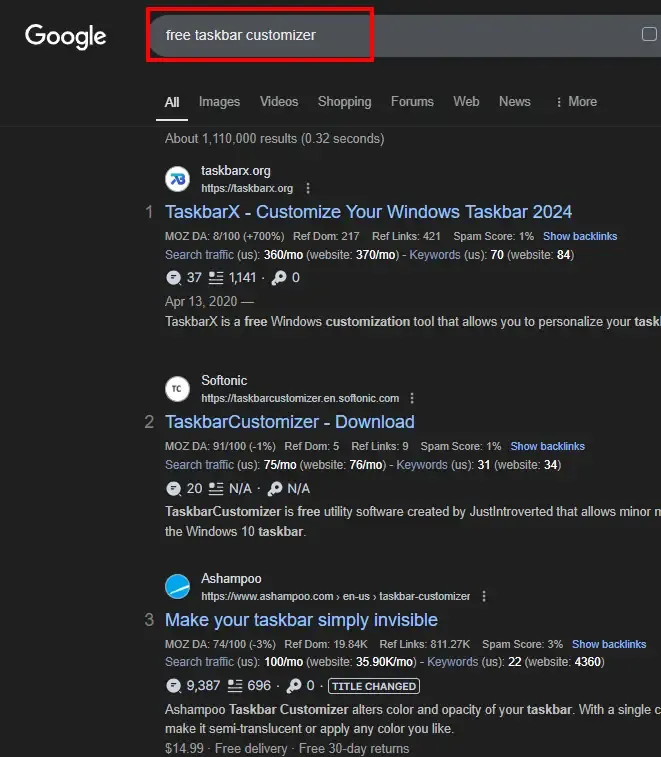Click the 'MOZ DA: 91/100 (-1%)' text
Screen dimensions: 661x757
[x=220, y=446]
